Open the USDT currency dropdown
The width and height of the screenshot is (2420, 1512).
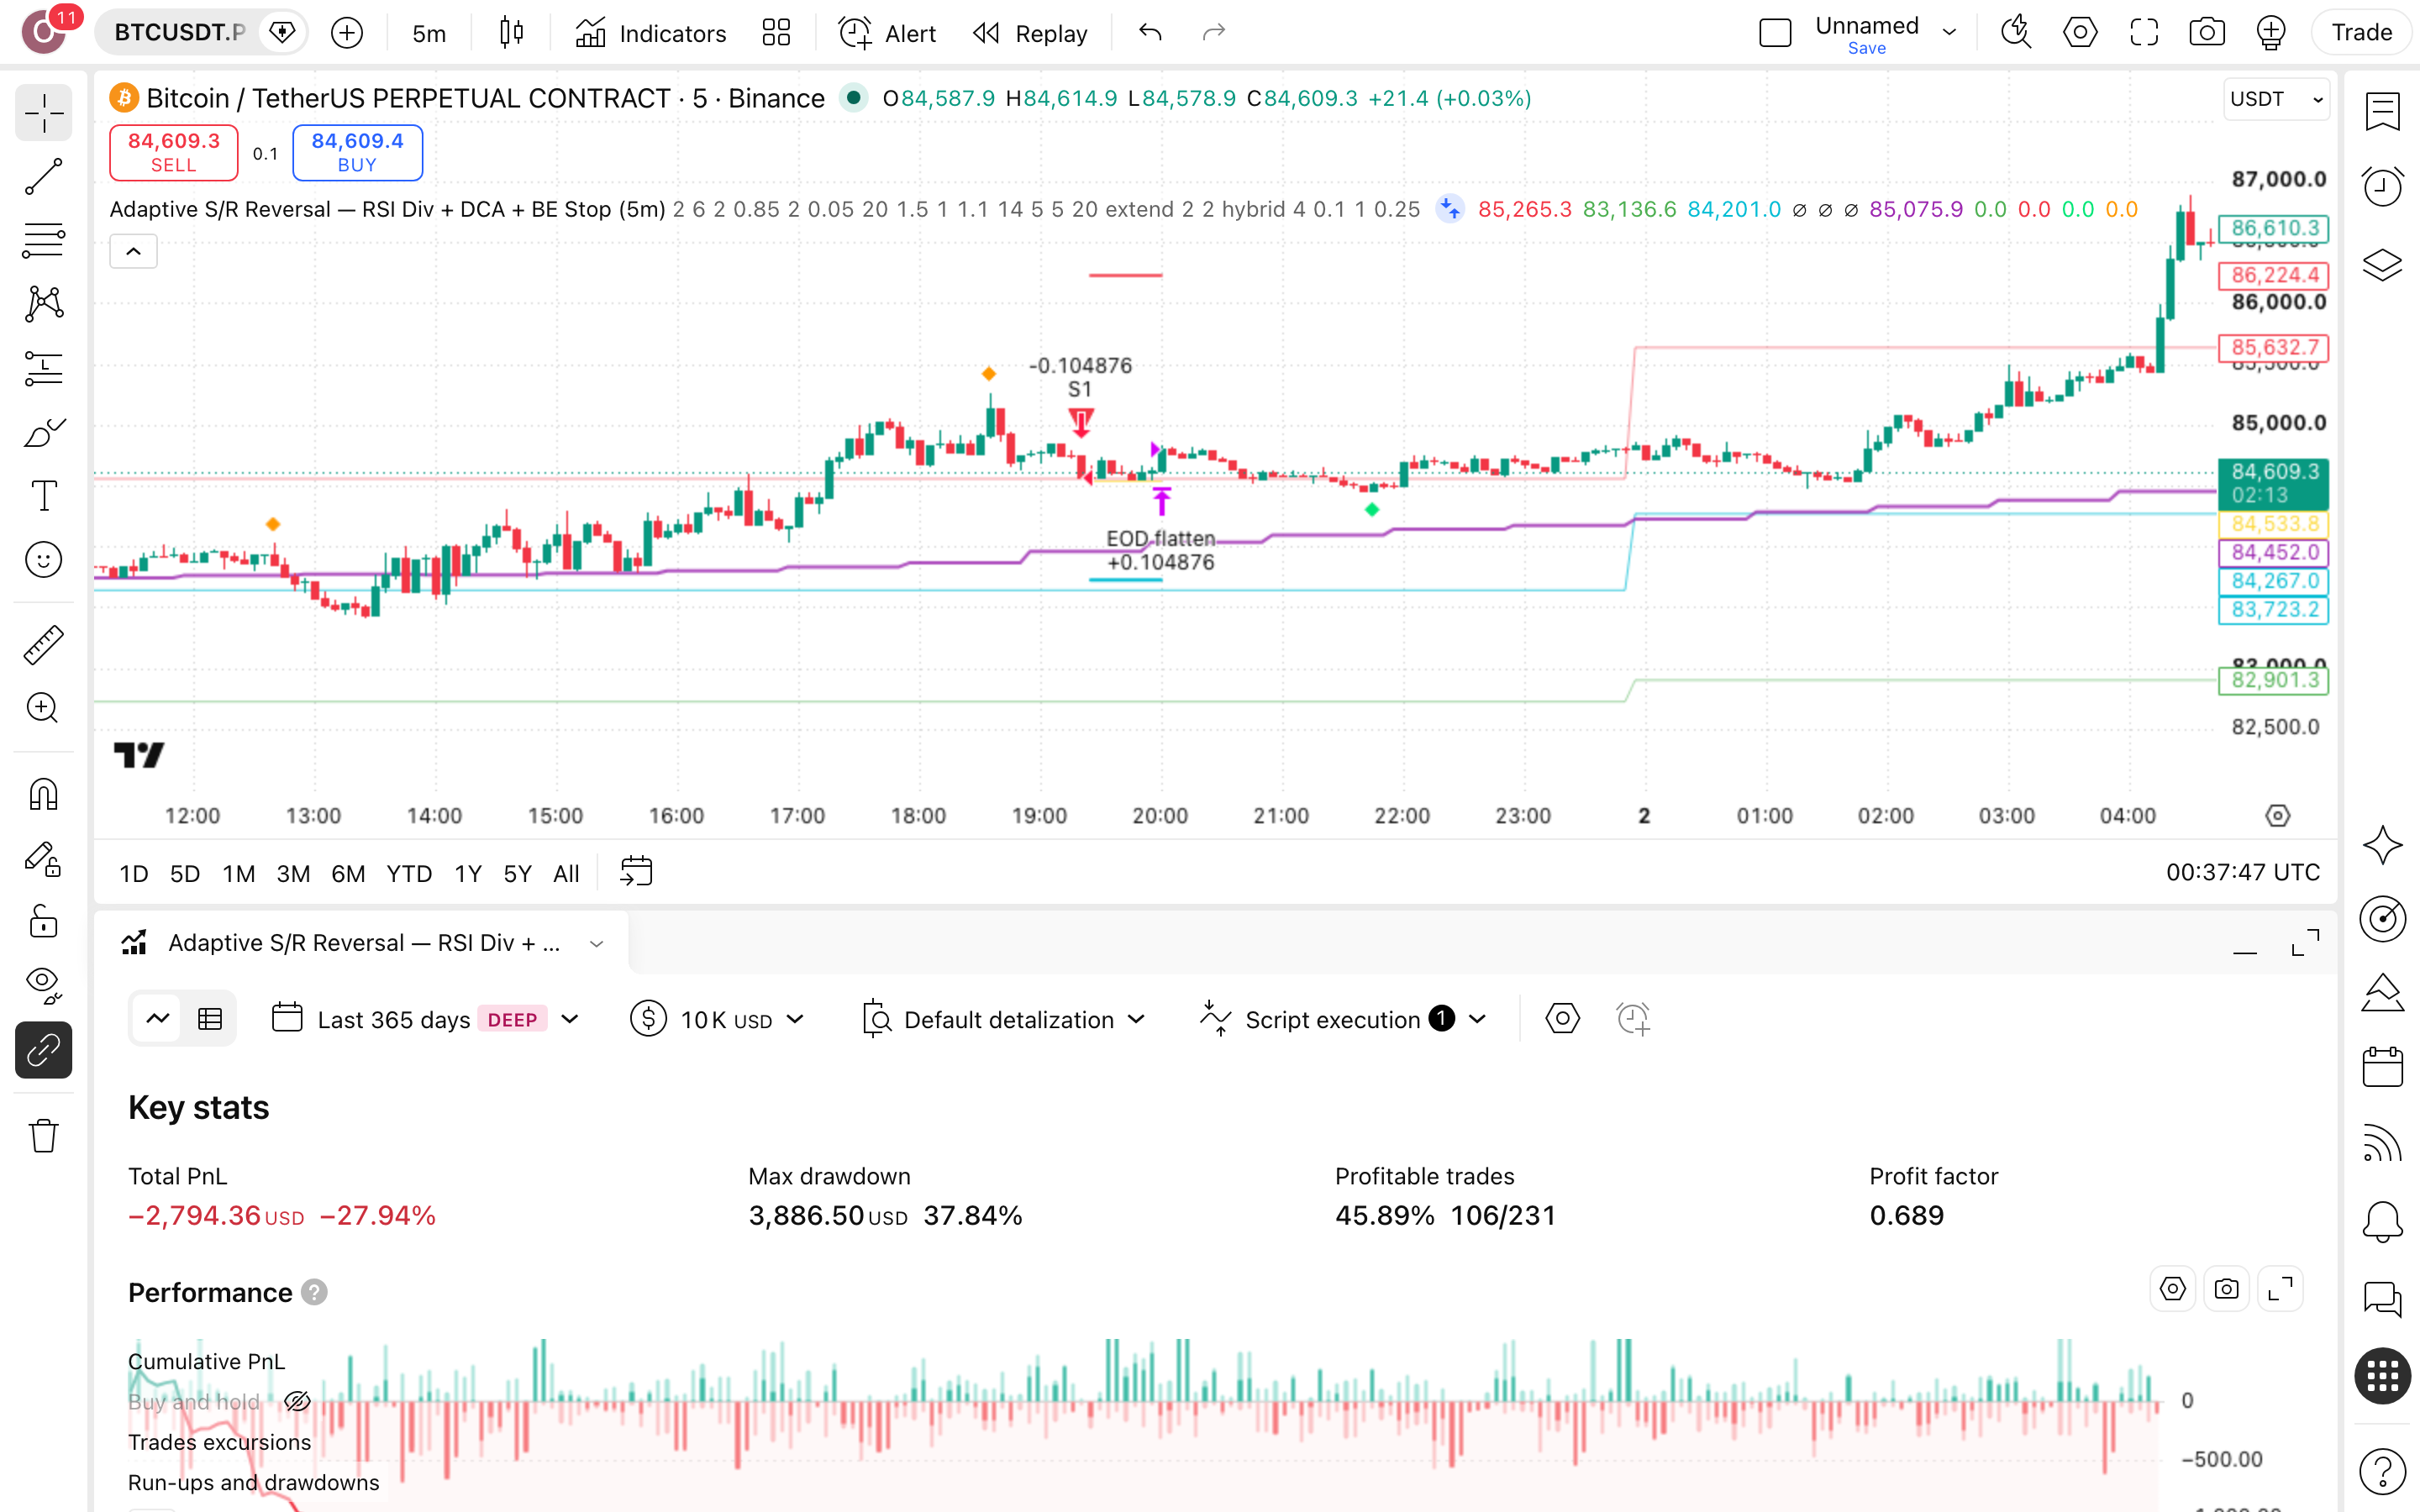[x=2277, y=99]
